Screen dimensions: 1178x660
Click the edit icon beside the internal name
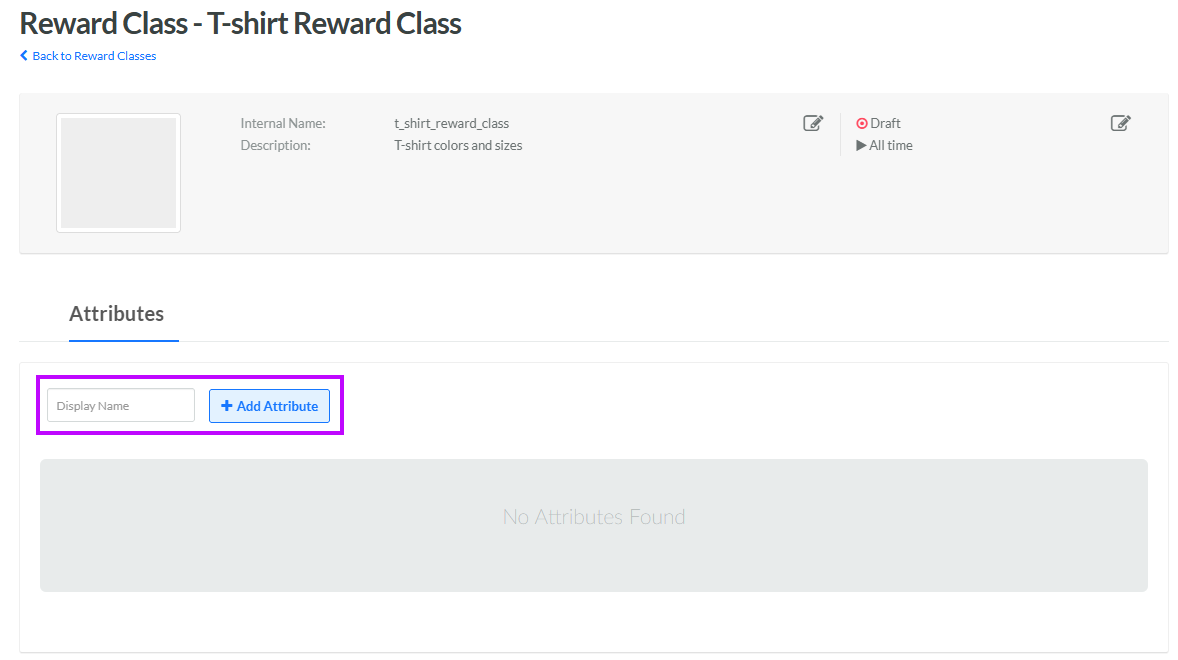tap(813, 123)
